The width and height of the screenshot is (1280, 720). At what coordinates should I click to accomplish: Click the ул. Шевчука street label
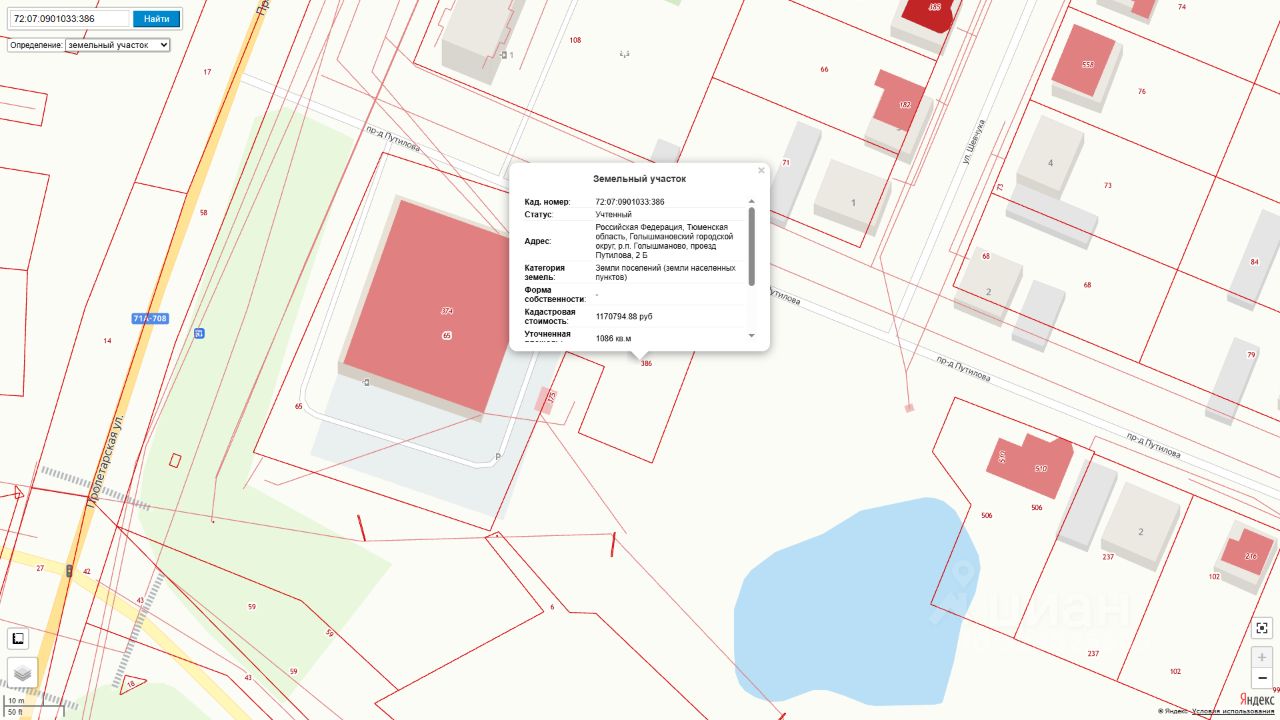pyautogui.click(x=975, y=141)
